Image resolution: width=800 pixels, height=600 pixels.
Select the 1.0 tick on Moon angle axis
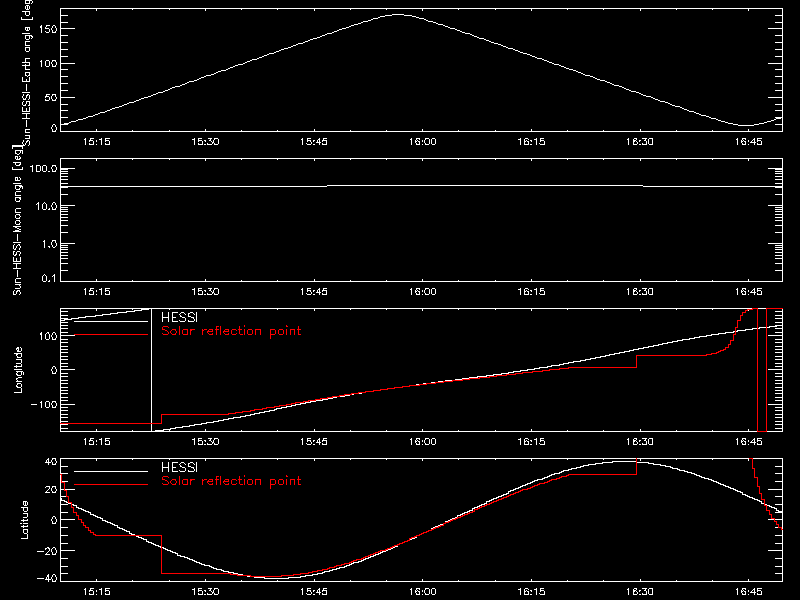49,244
